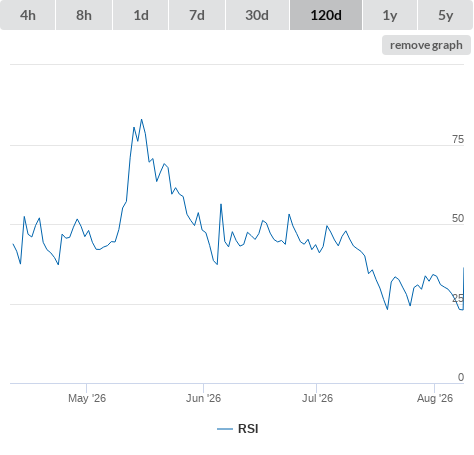Click the remove graph button
This screenshot has width=474, height=455.
click(426, 45)
